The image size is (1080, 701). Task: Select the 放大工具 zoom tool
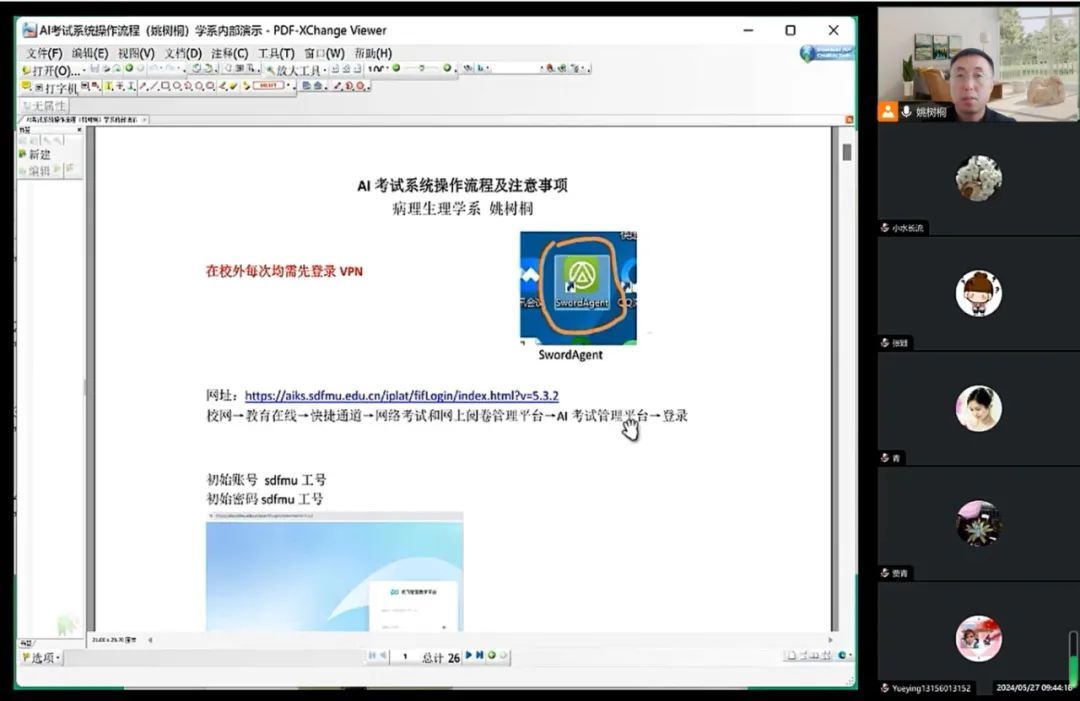tap(296, 70)
